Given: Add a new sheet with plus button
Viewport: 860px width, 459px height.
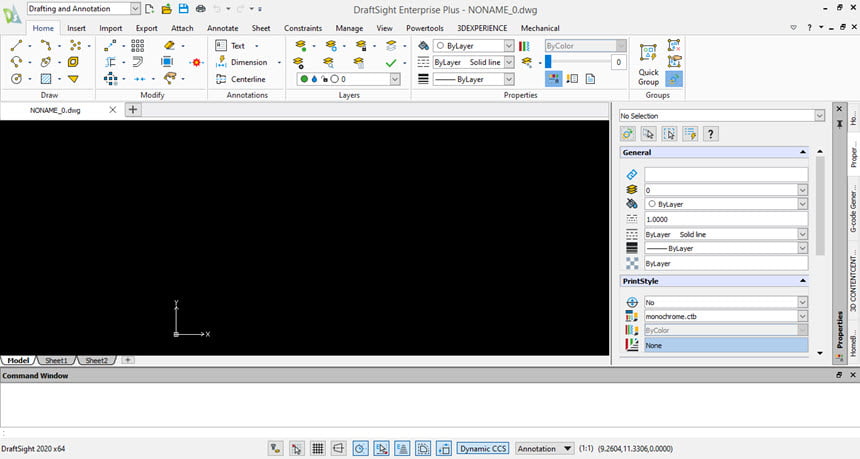Looking at the screenshot, I should (127, 360).
